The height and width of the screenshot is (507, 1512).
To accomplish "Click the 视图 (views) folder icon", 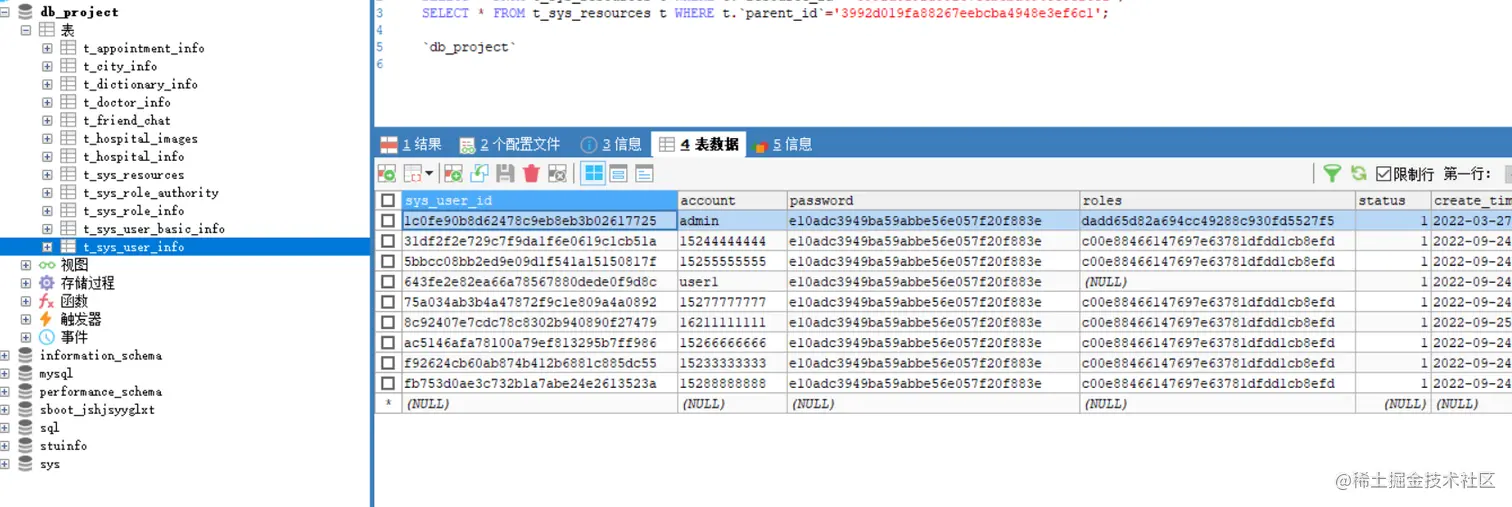I will click(46, 265).
